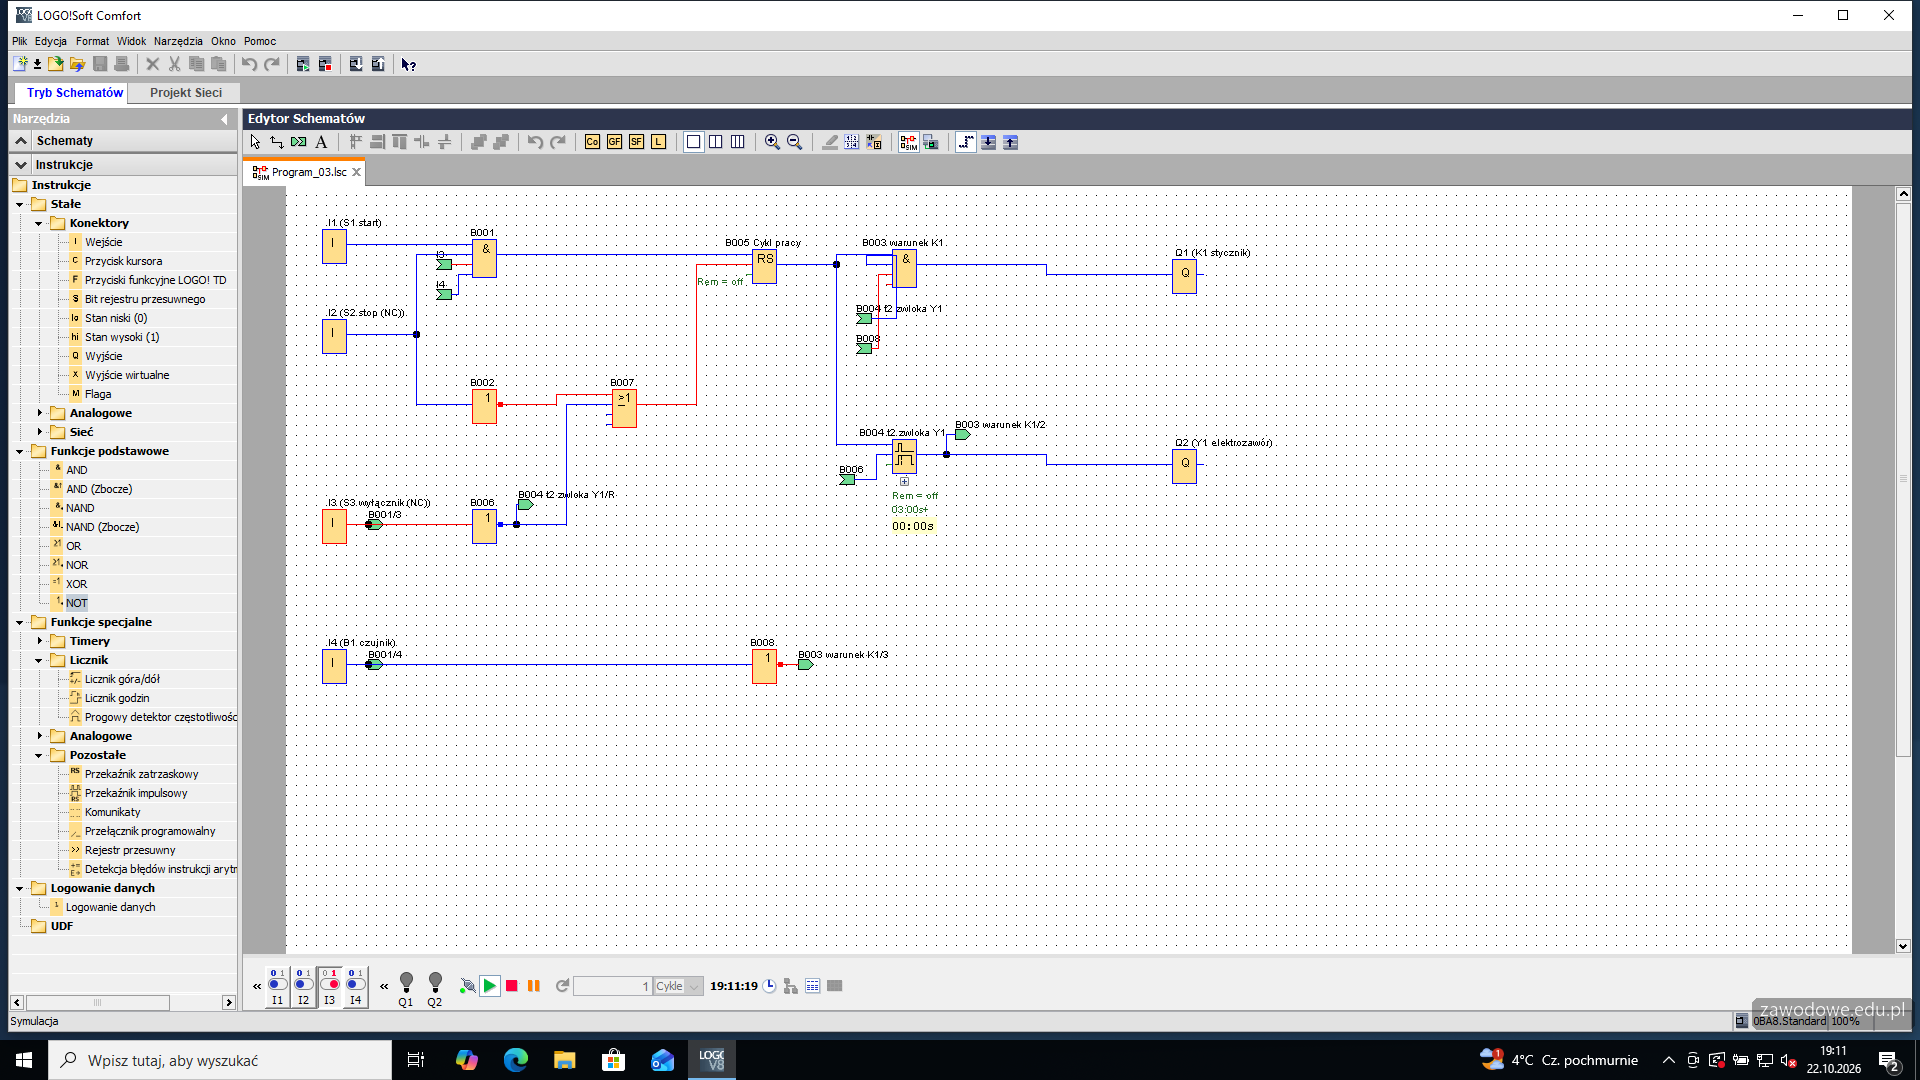Zoom in on the schematic editor
This screenshot has width=1920, height=1080.
[x=772, y=142]
